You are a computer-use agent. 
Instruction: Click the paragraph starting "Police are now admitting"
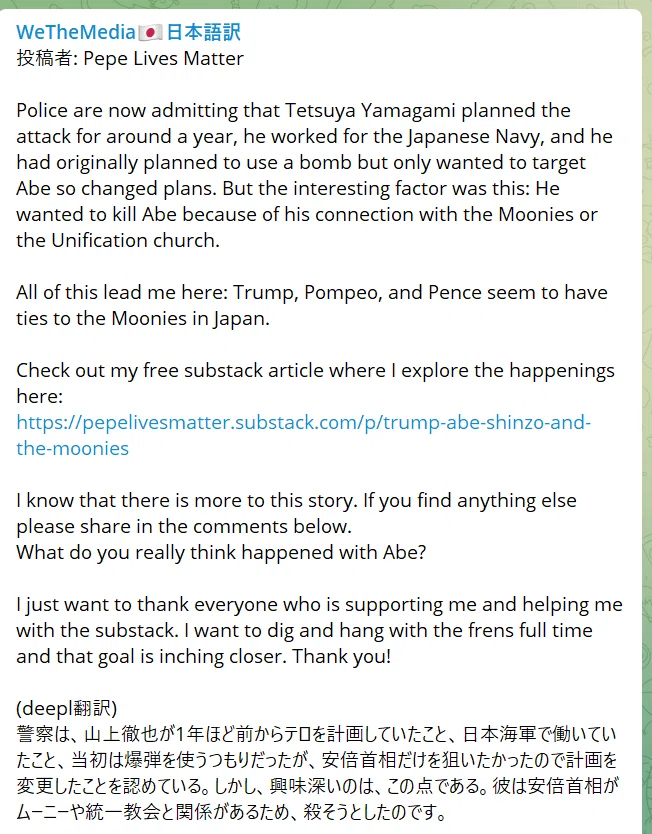pyautogui.click(x=314, y=175)
